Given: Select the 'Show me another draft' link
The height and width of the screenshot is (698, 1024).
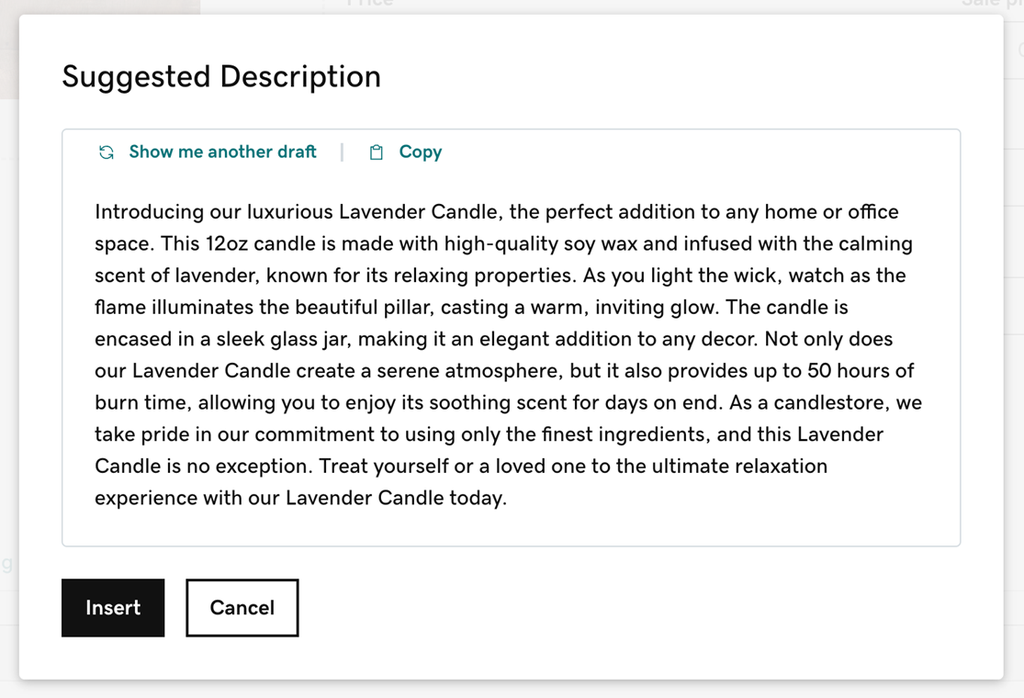Looking at the screenshot, I should (223, 151).
